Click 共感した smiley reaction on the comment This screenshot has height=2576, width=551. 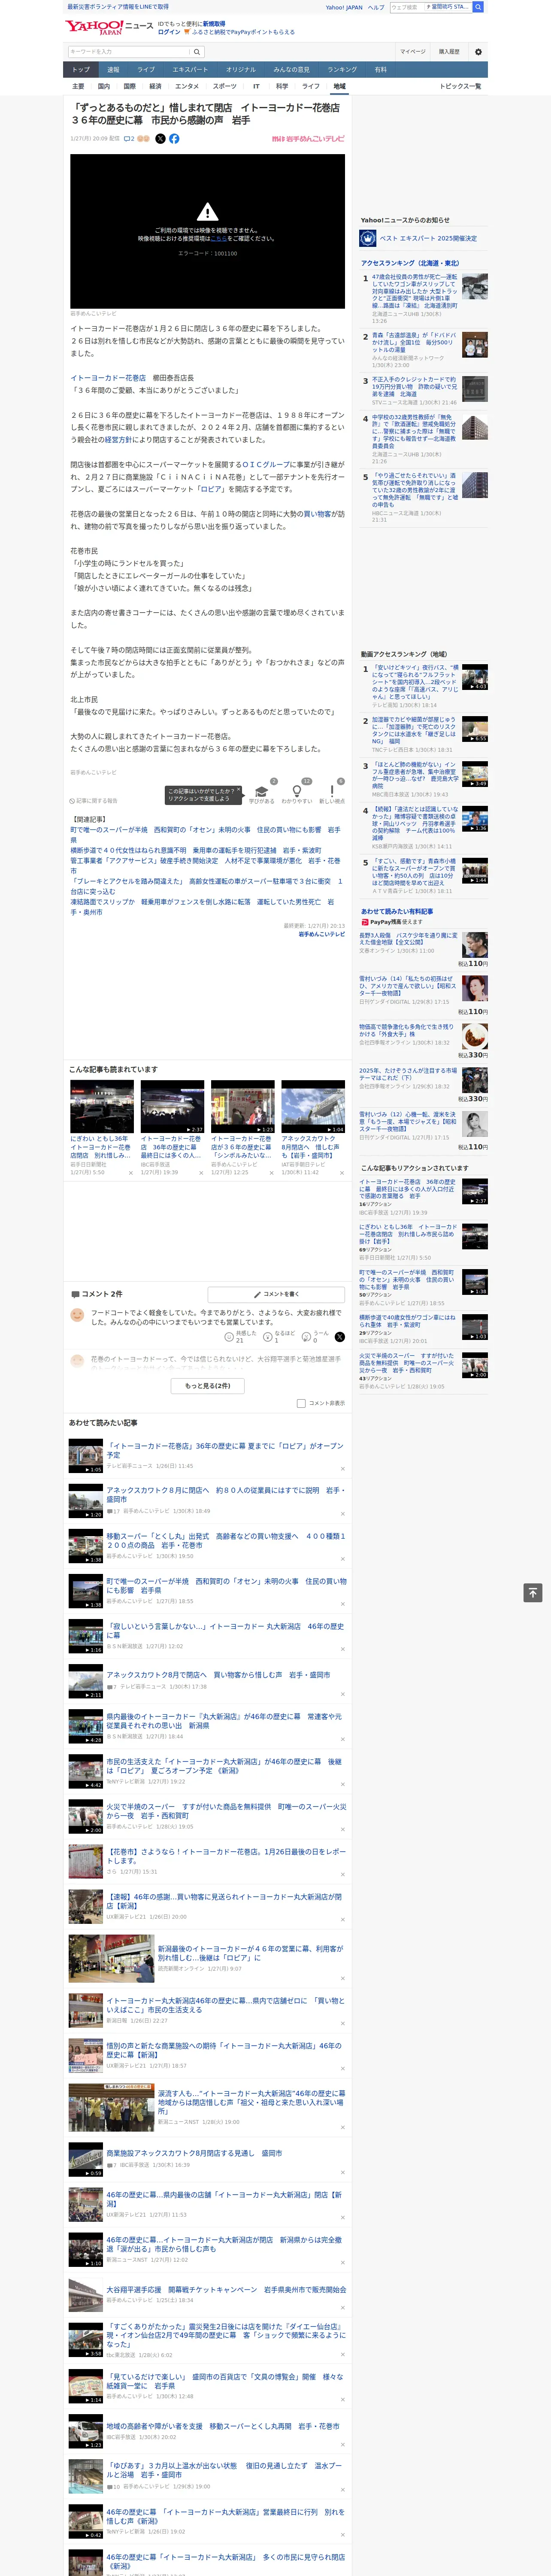click(x=229, y=1336)
